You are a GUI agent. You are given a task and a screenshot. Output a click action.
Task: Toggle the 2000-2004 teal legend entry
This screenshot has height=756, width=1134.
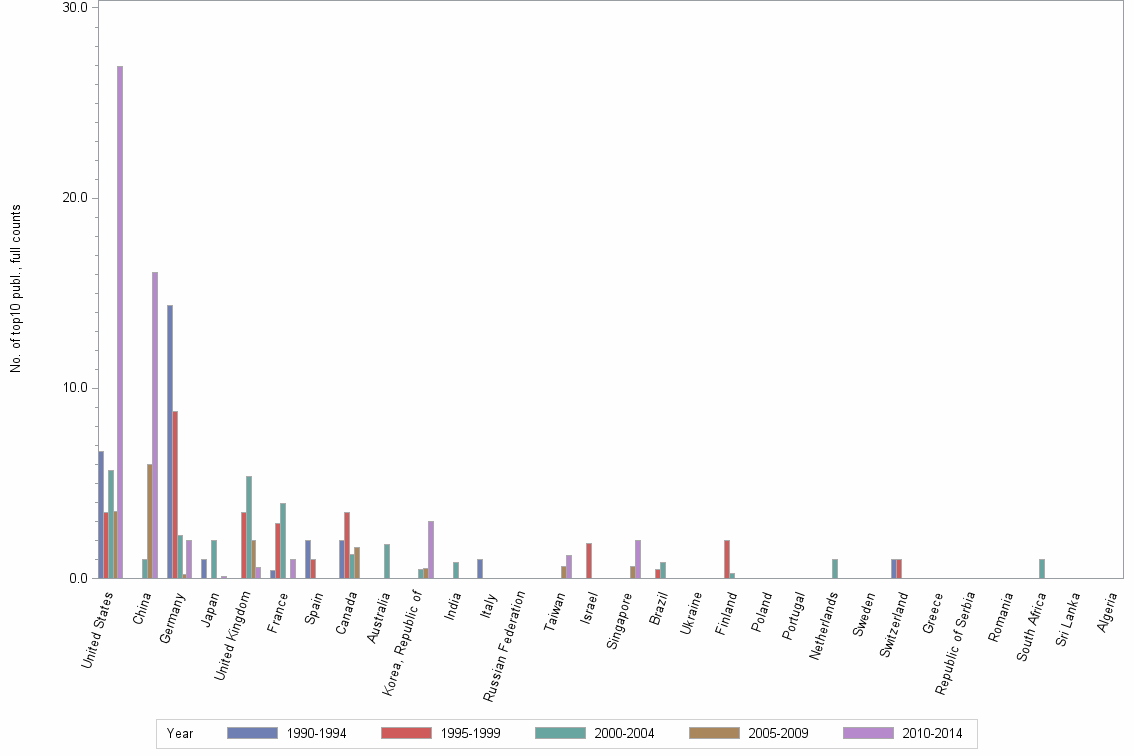click(x=562, y=732)
